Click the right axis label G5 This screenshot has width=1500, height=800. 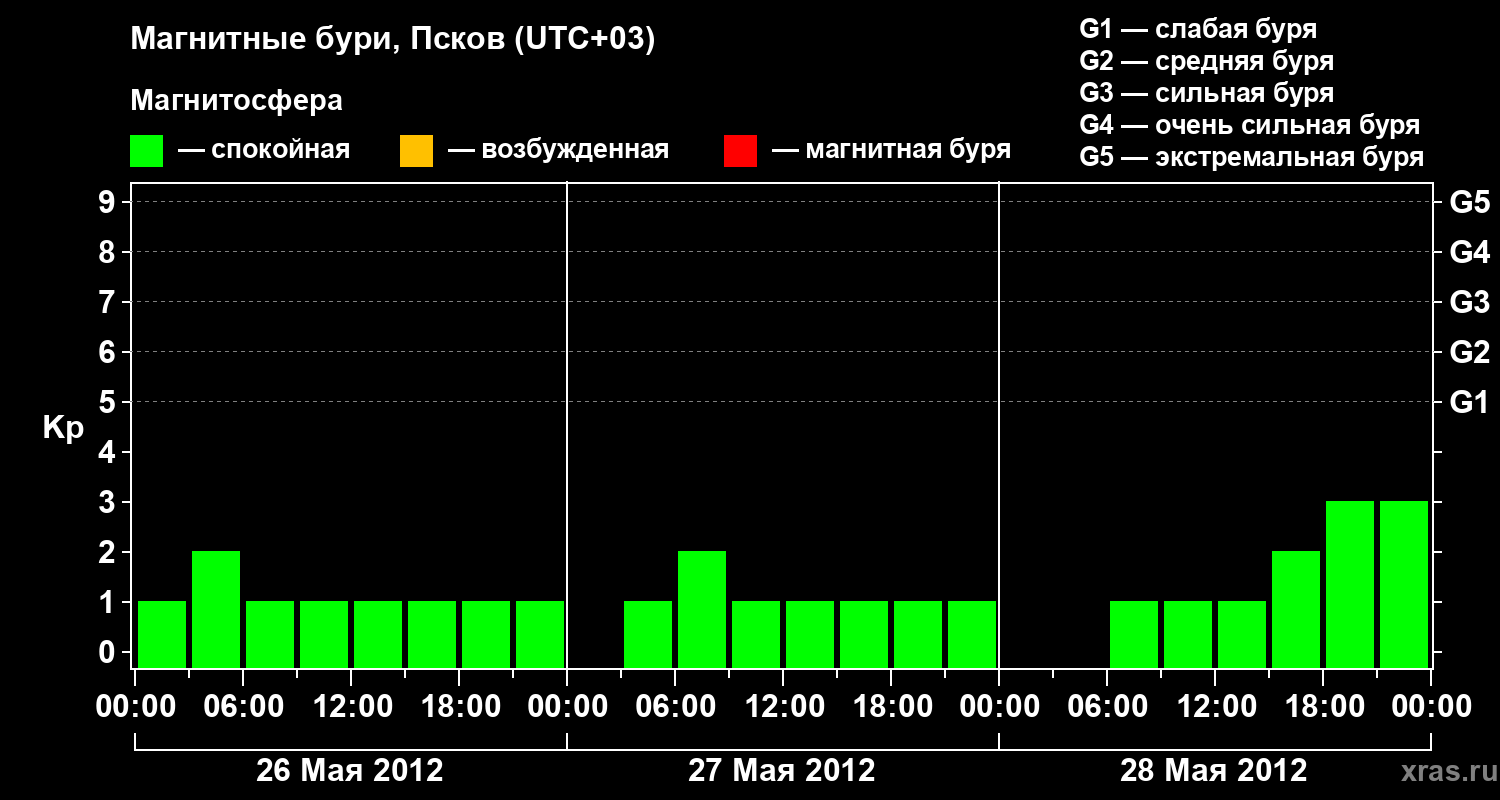tap(1469, 202)
